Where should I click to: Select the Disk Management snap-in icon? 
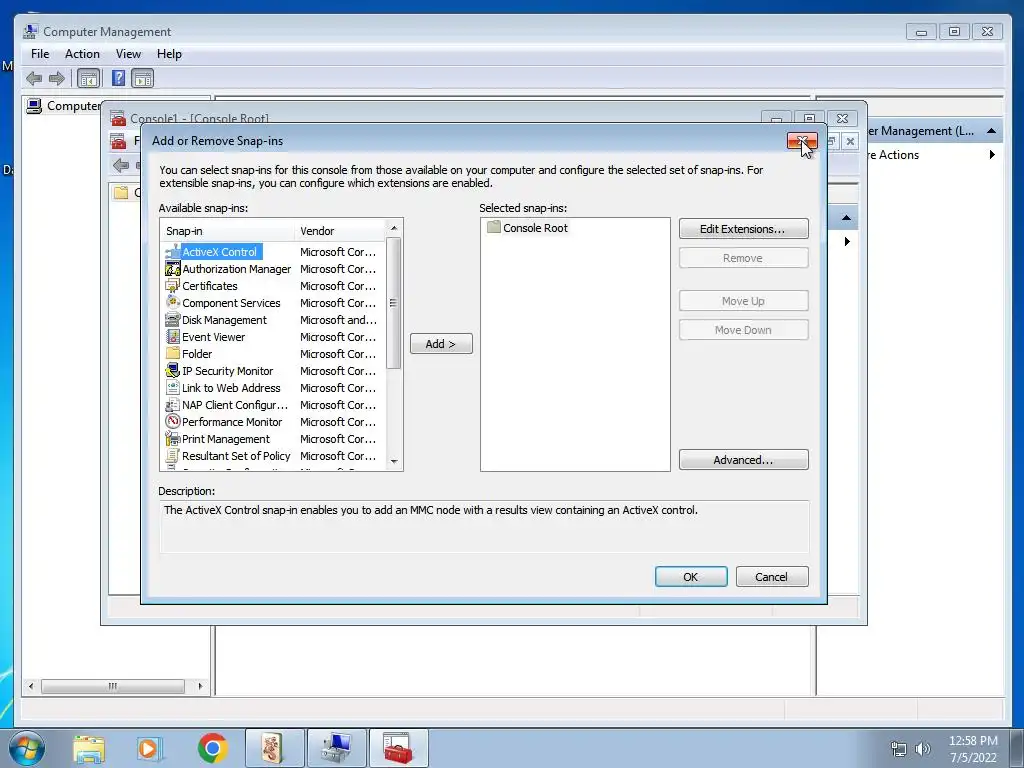pyautogui.click(x=172, y=320)
